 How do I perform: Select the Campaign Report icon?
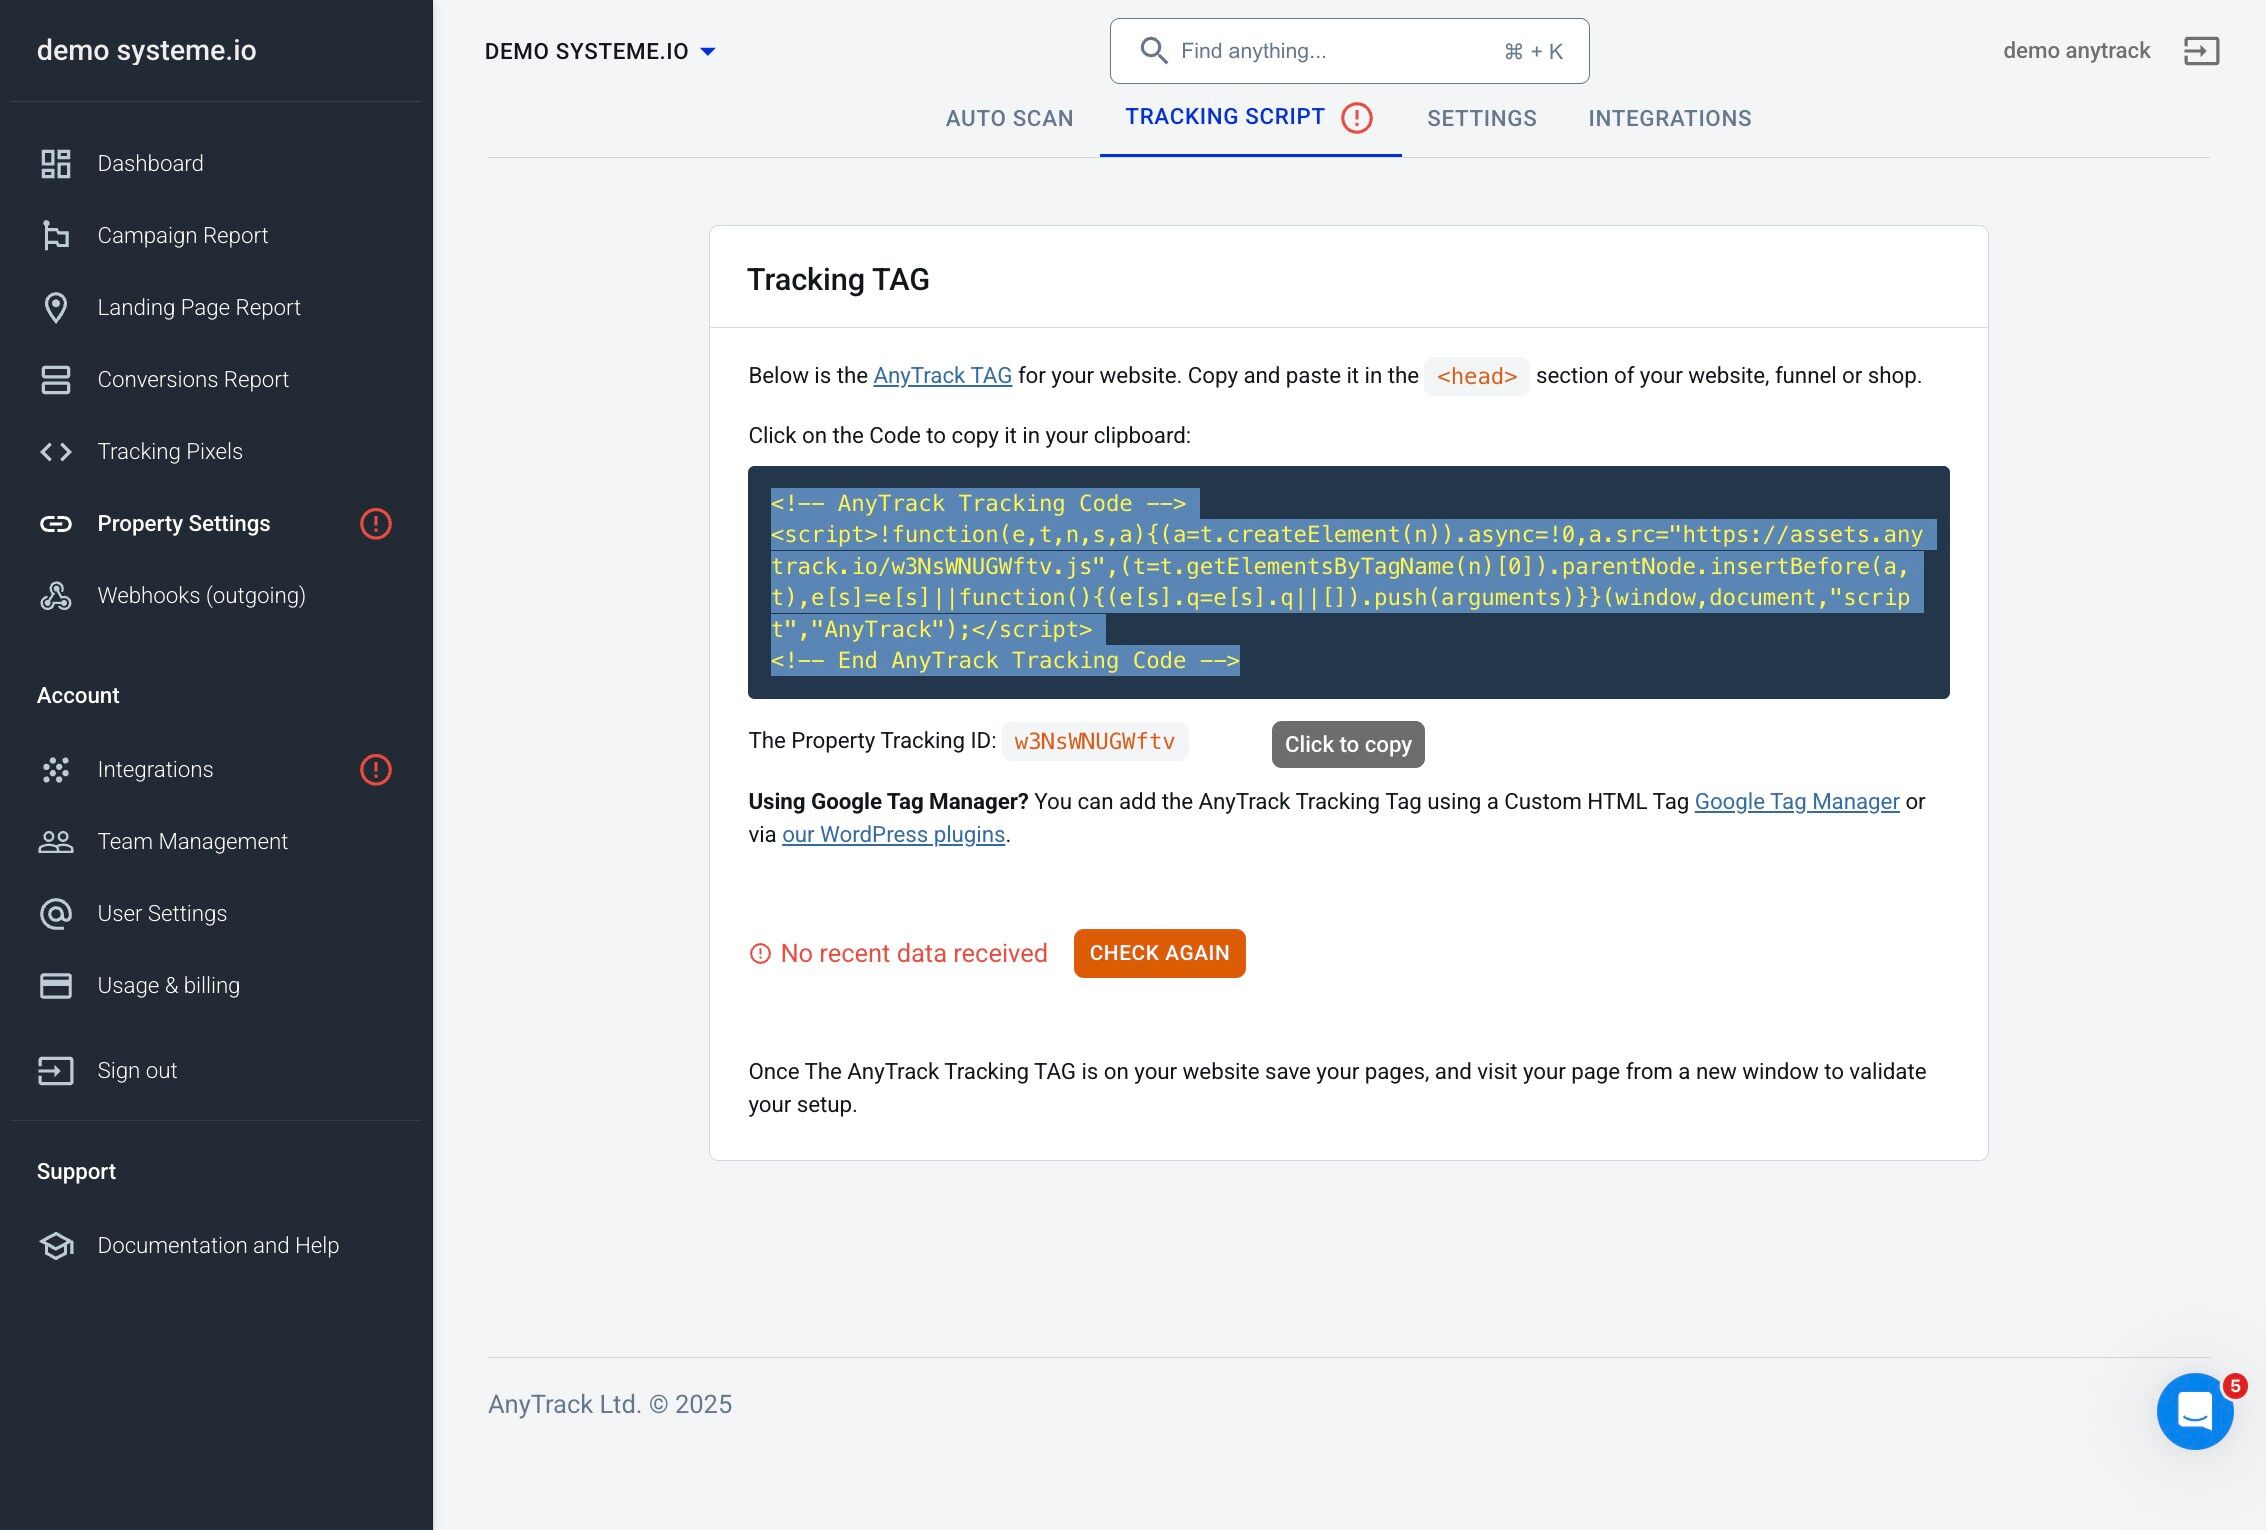[56, 235]
